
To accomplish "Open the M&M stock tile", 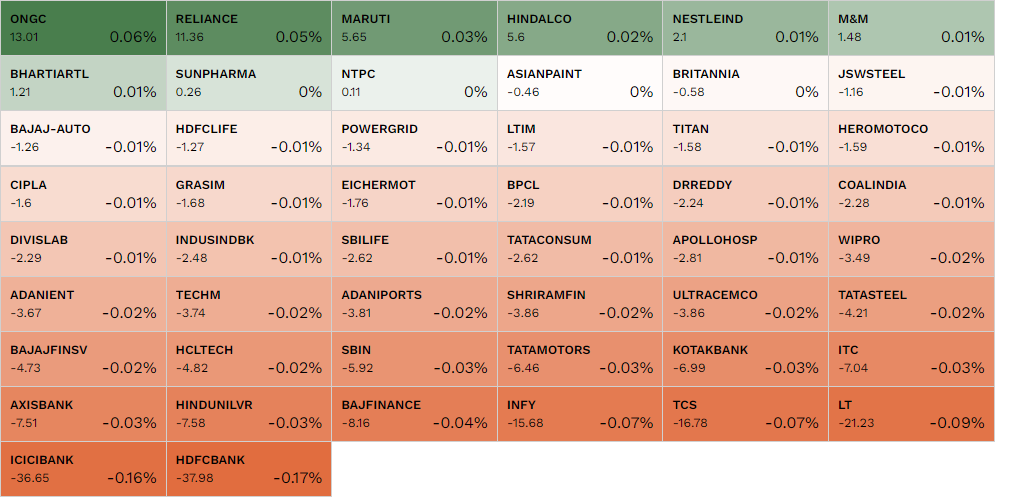I will tap(911, 28).
